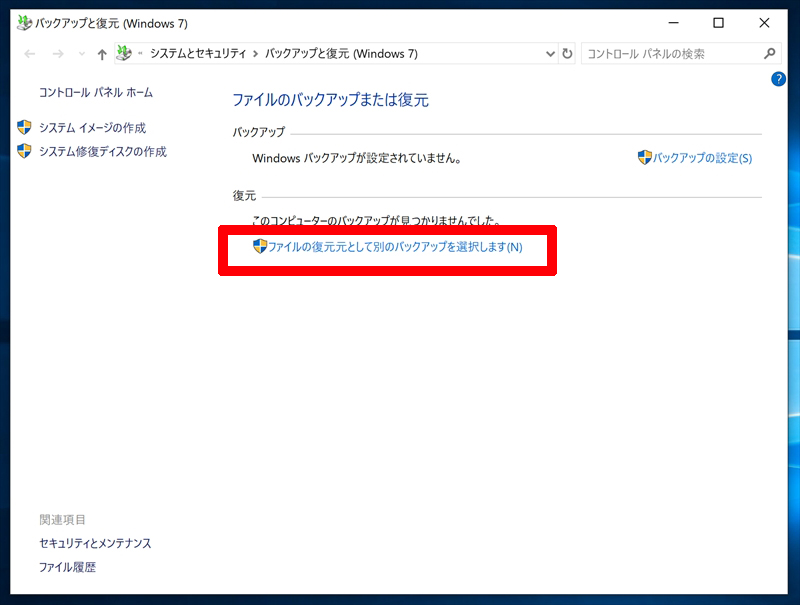Maximize the Backup and Restore window

coord(718,23)
